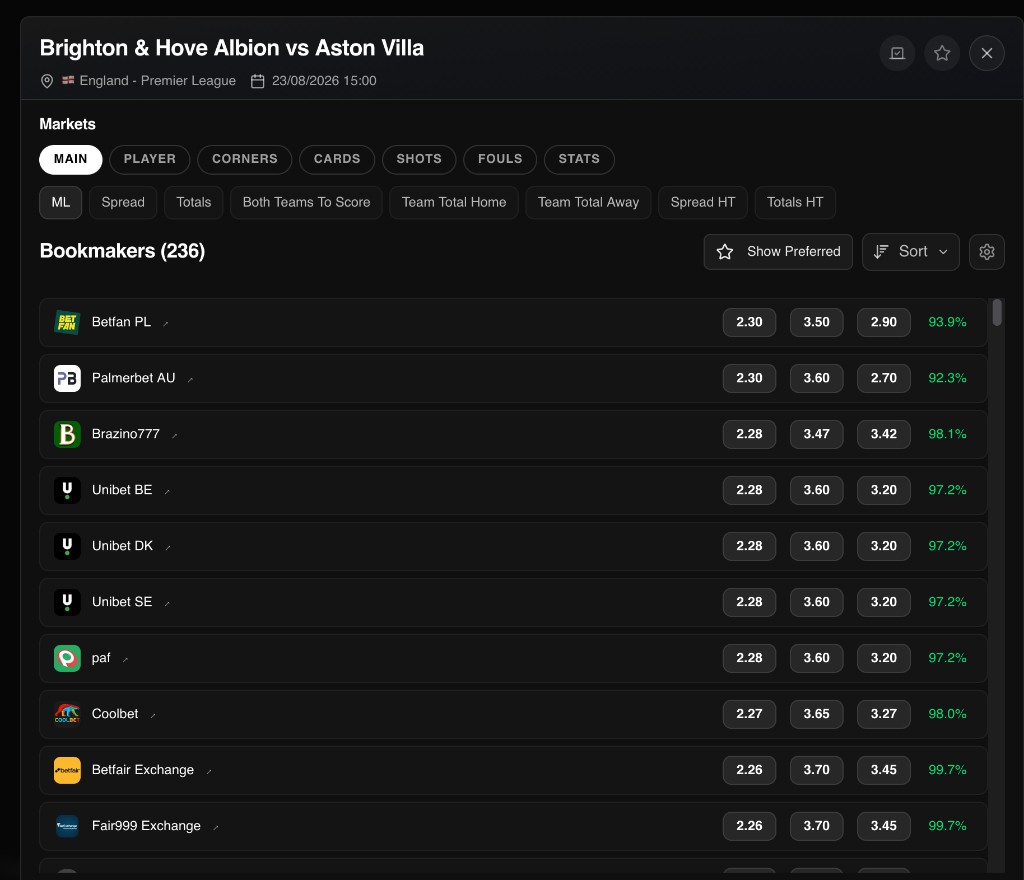Open Coolbet external link arrow
The width and height of the screenshot is (1024, 880).
153,715
